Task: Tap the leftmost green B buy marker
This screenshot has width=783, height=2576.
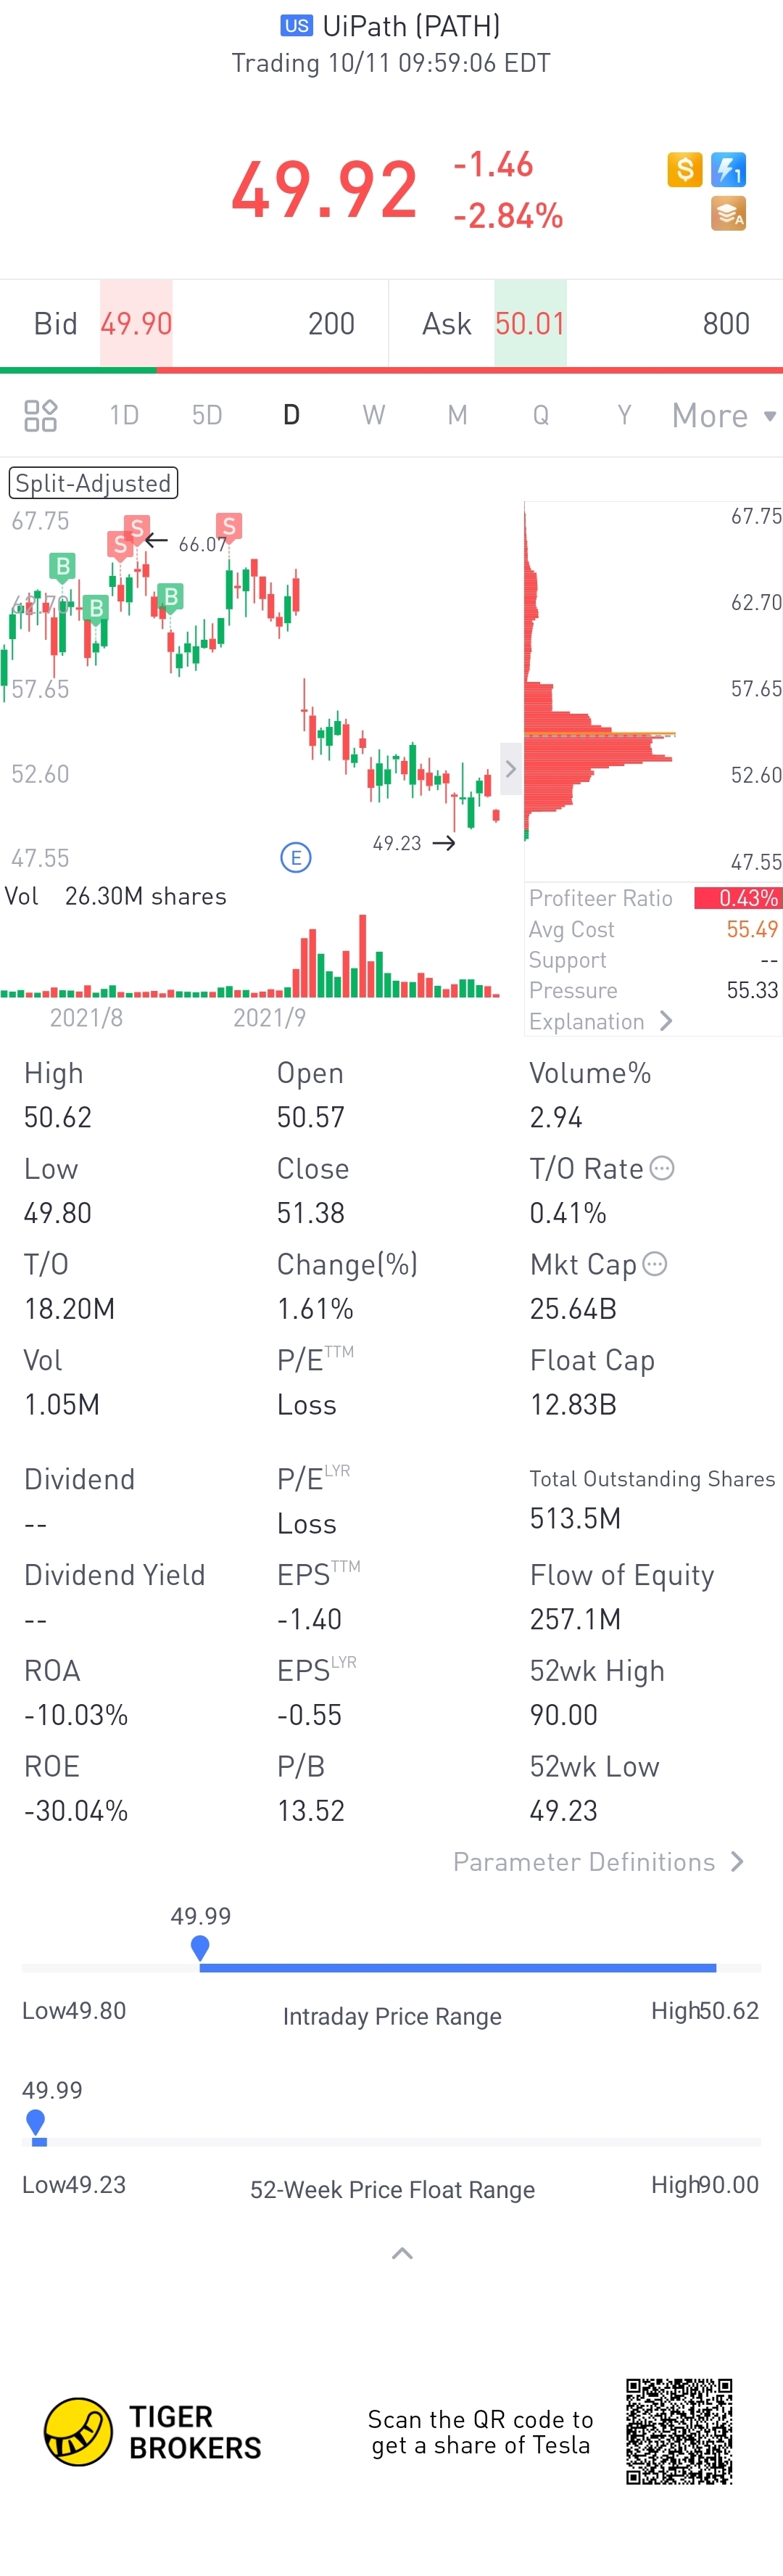Action: pyautogui.click(x=62, y=566)
